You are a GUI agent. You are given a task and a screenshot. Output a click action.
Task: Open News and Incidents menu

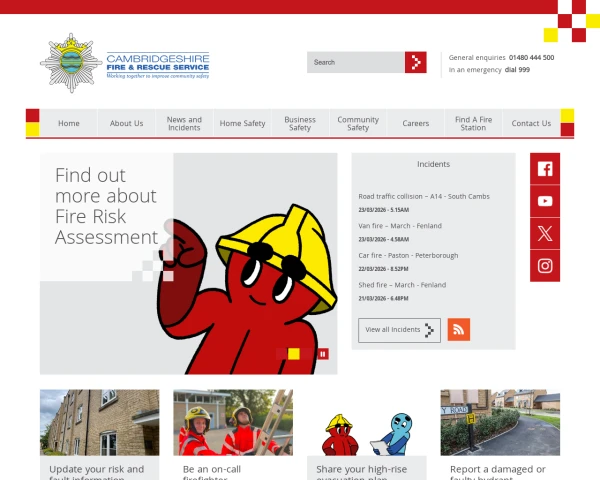184,123
